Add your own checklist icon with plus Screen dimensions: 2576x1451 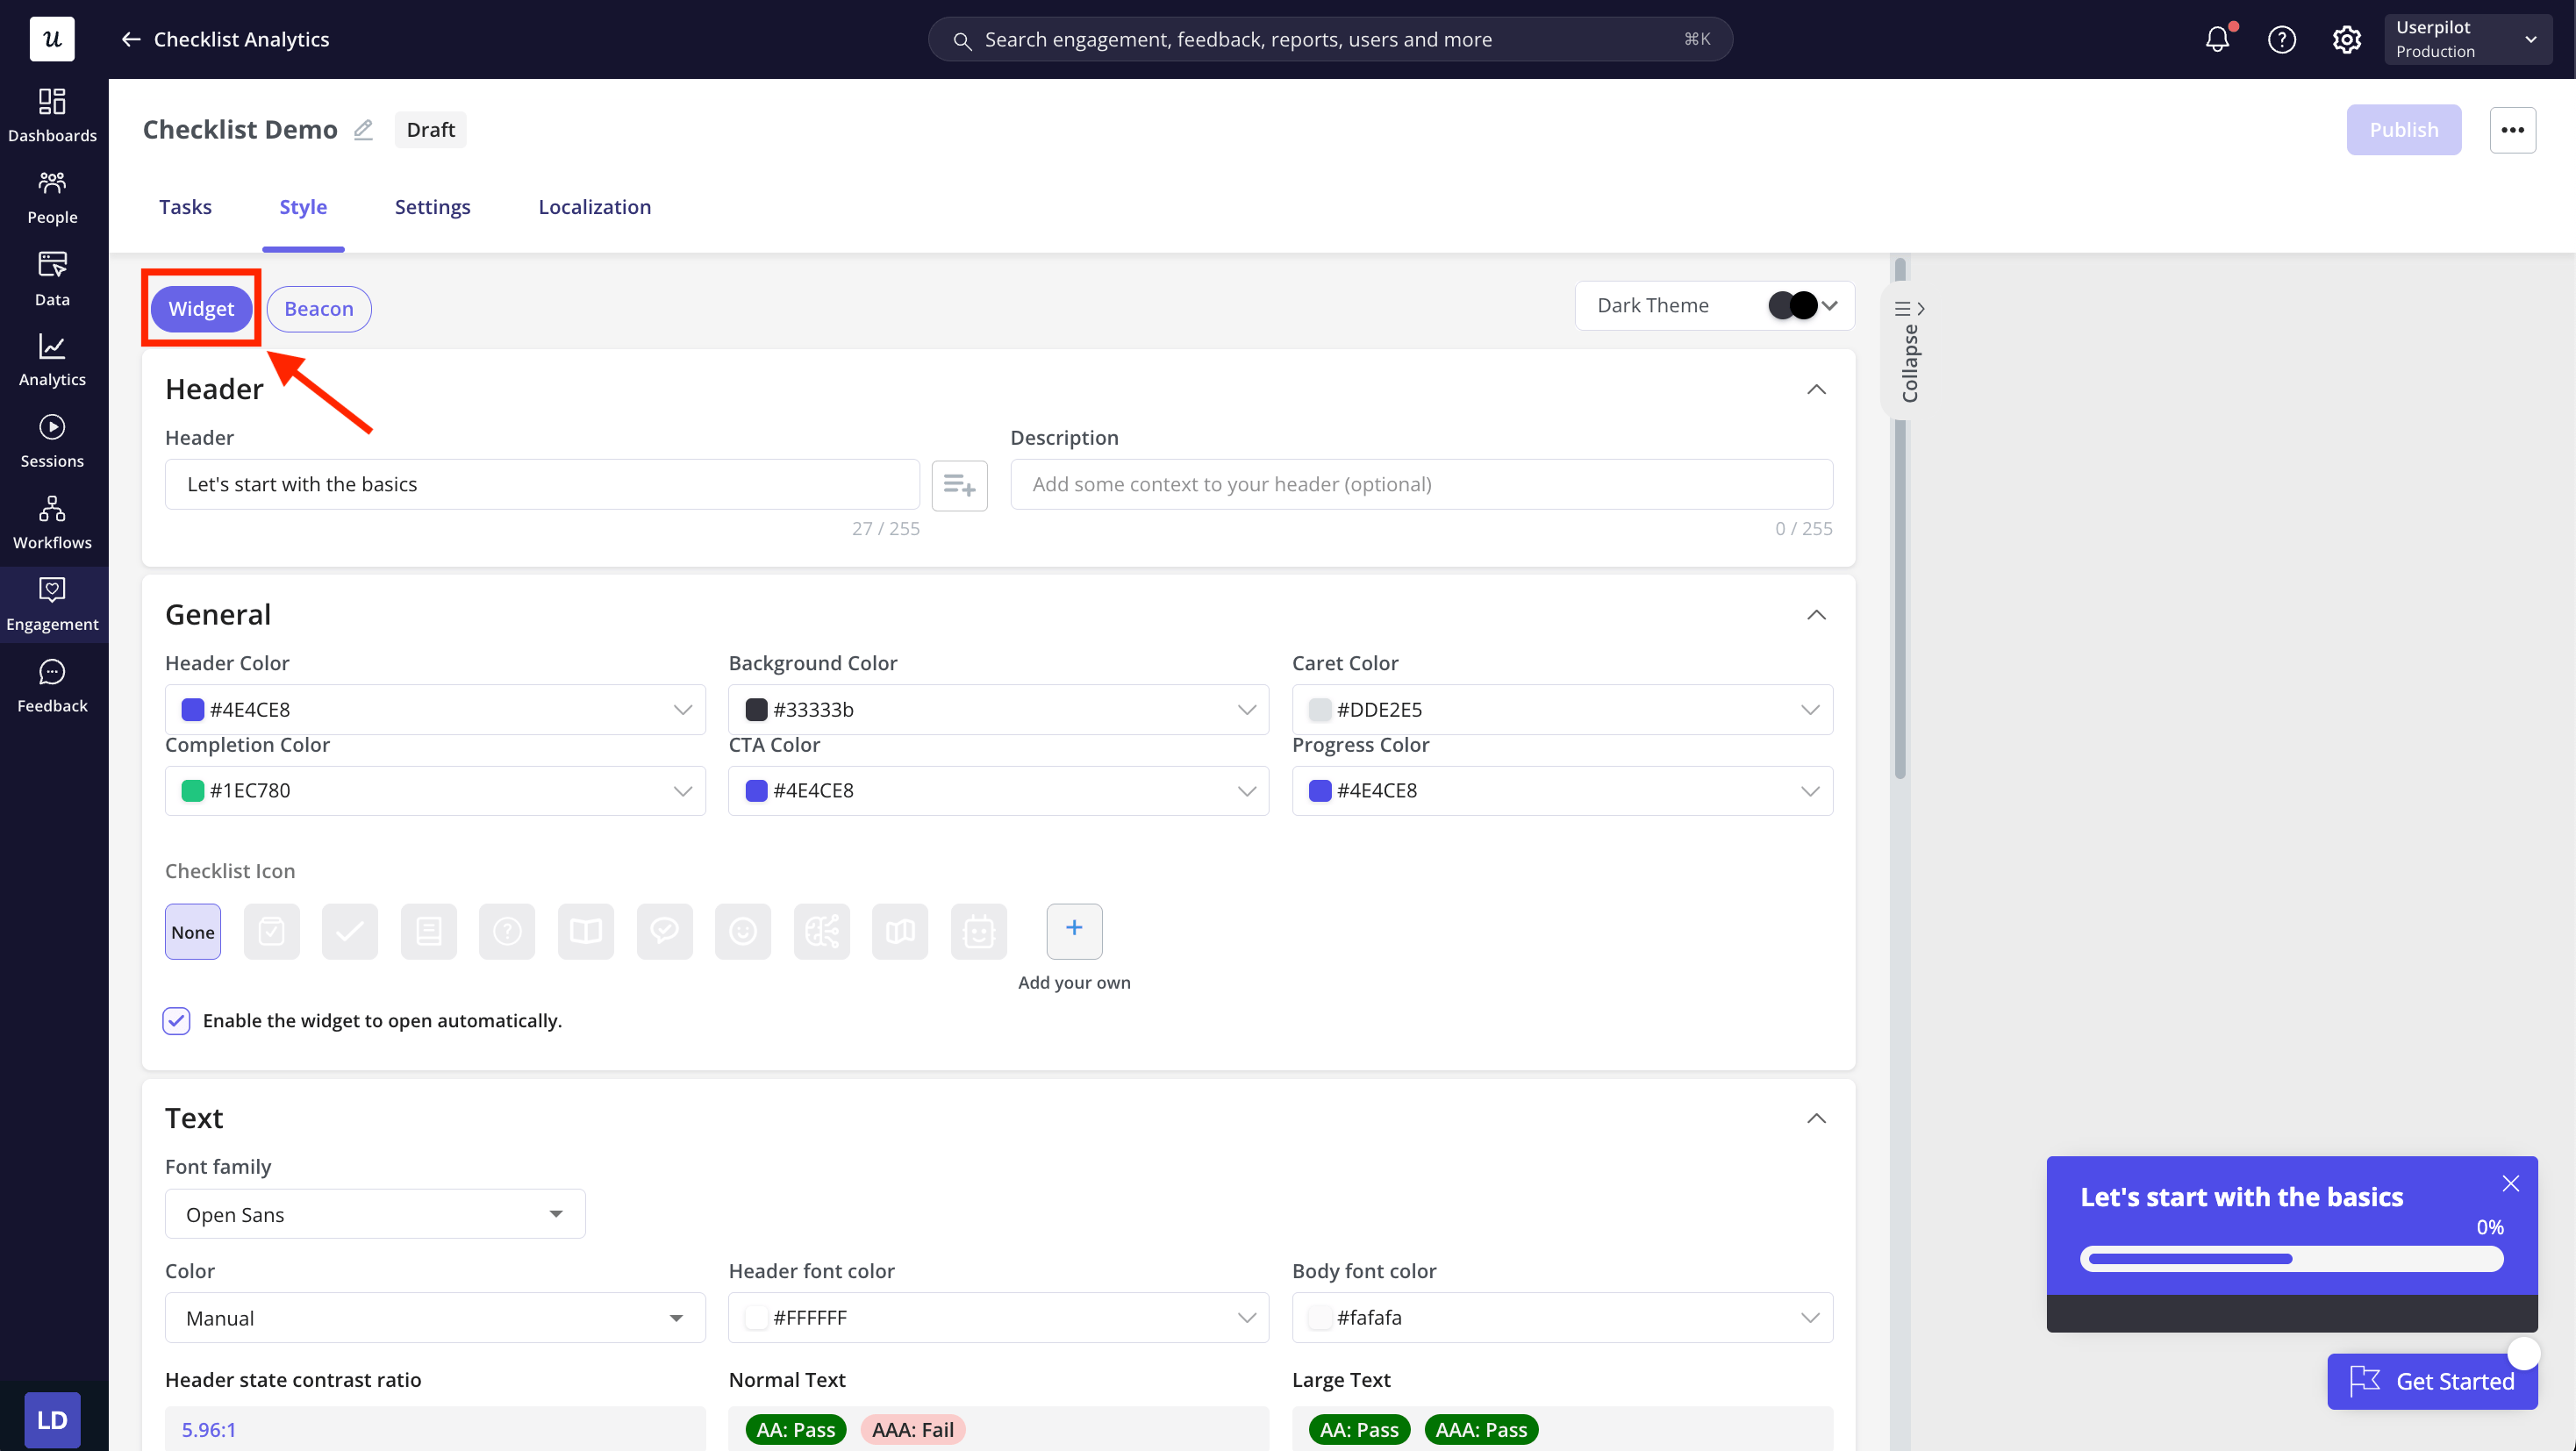1074,931
